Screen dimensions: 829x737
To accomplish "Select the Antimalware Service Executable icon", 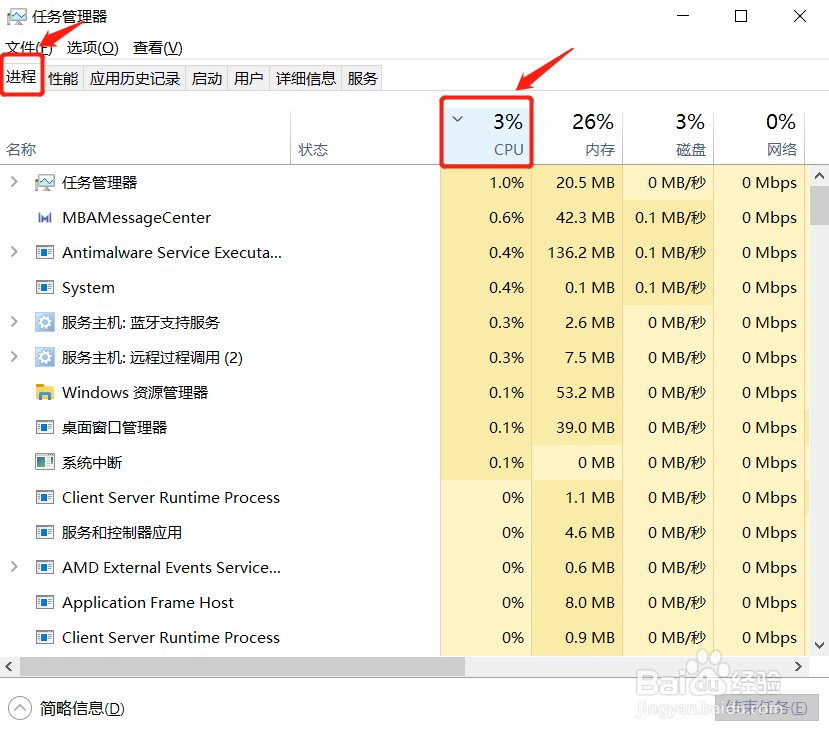I will coord(44,252).
